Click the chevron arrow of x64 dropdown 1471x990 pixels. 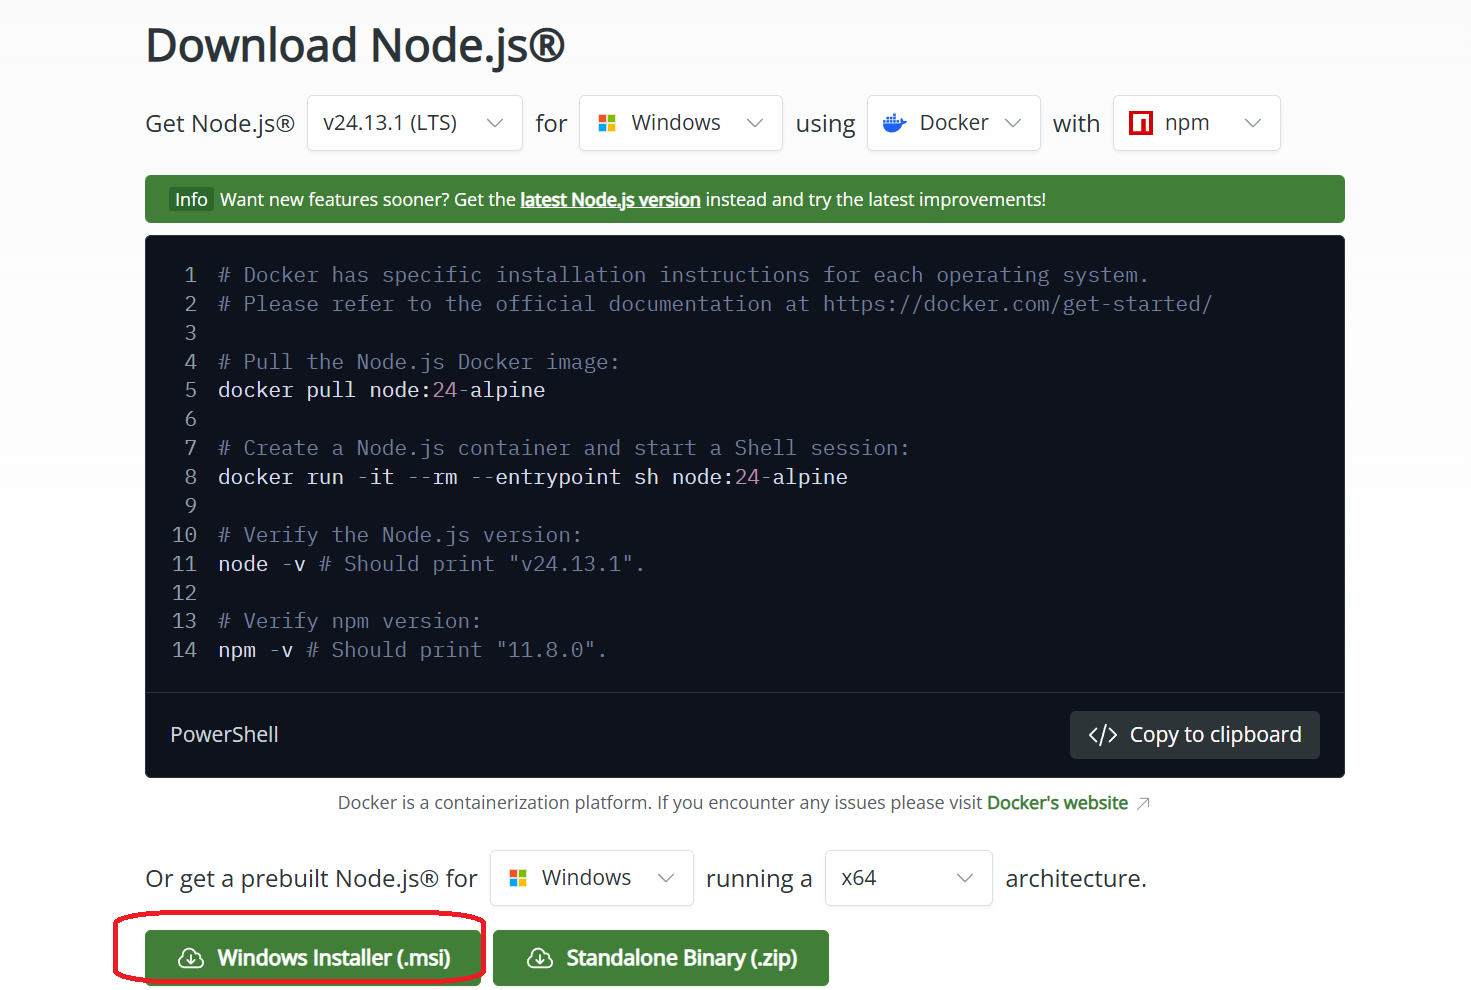964,878
